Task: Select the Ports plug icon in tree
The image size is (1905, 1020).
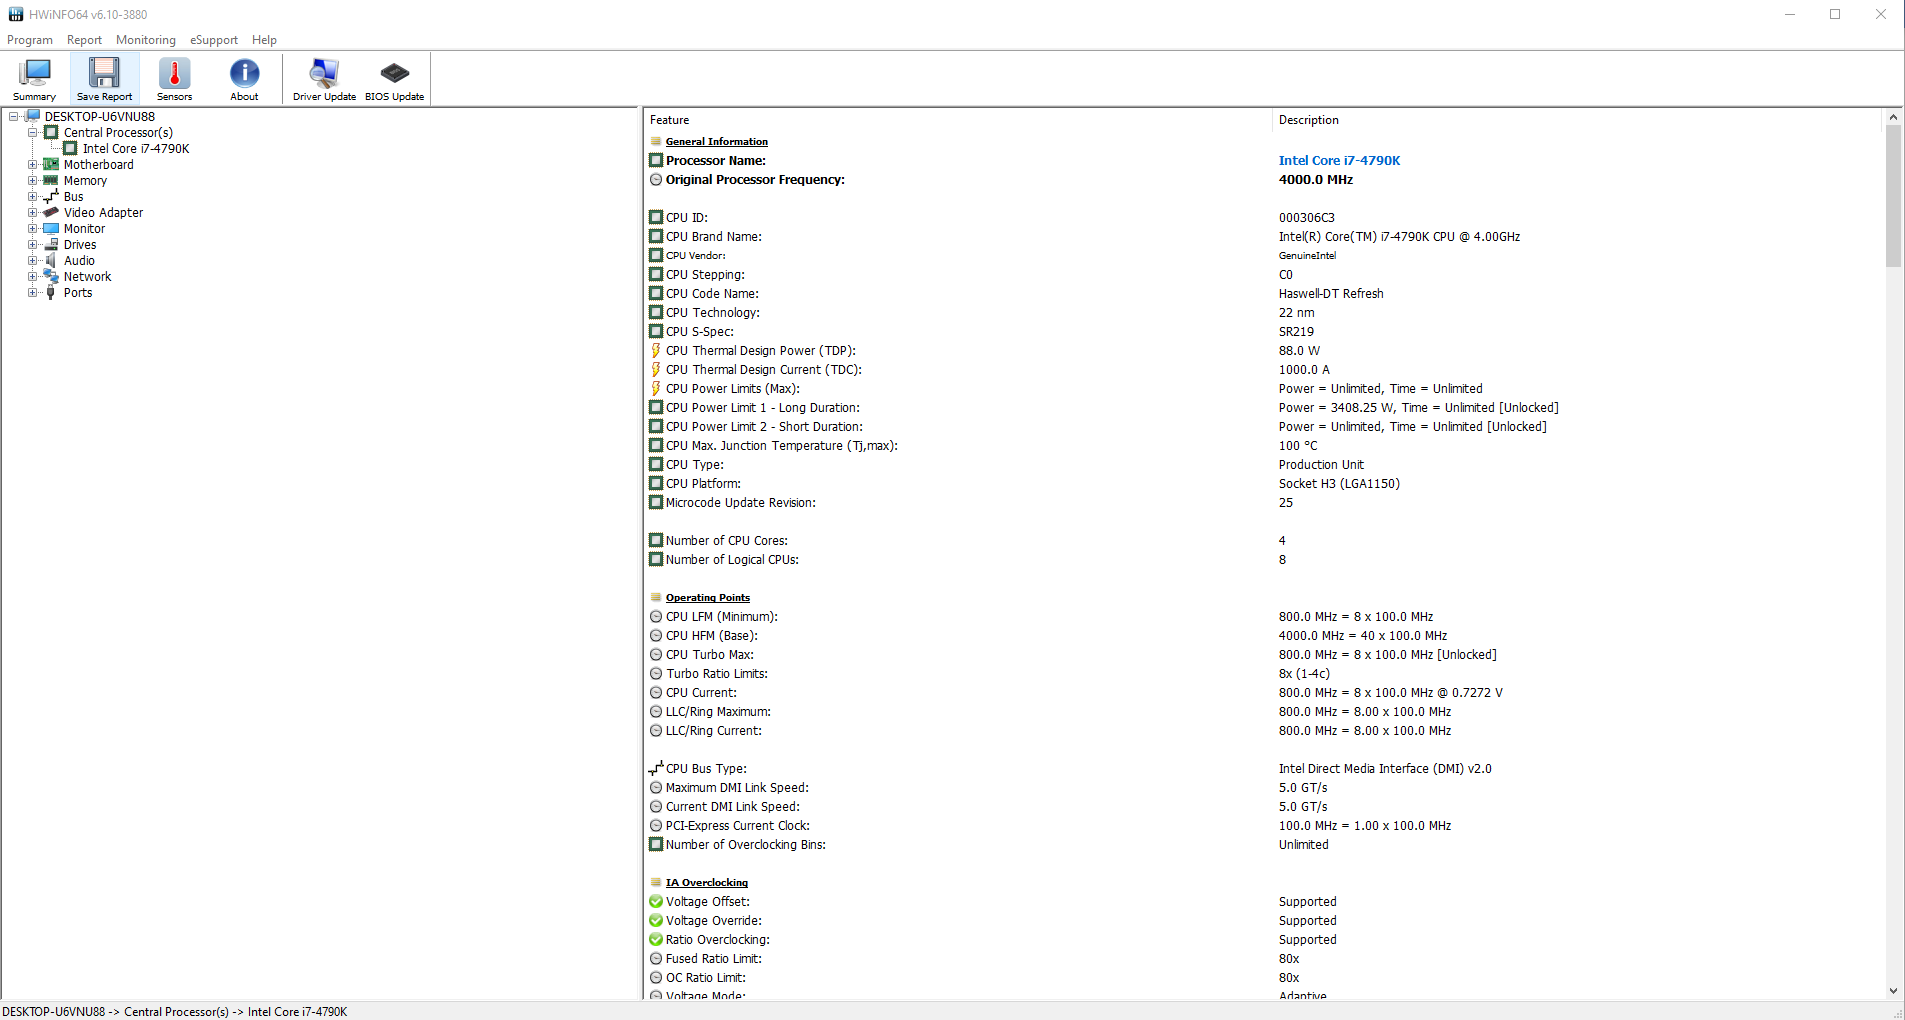Action: point(51,293)
